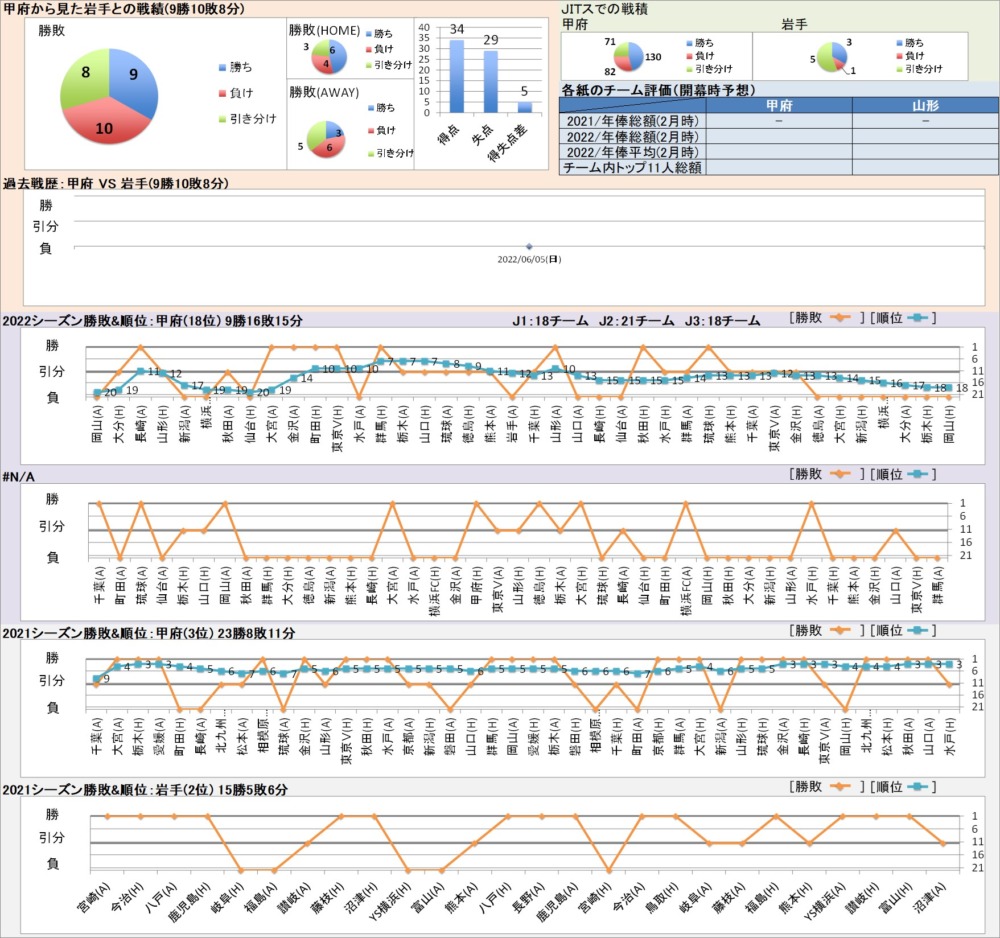Click the 勝ち legend swatch of the main 勝敗 pie
The height and width of the screenshot is (938, 1000).
222,67
